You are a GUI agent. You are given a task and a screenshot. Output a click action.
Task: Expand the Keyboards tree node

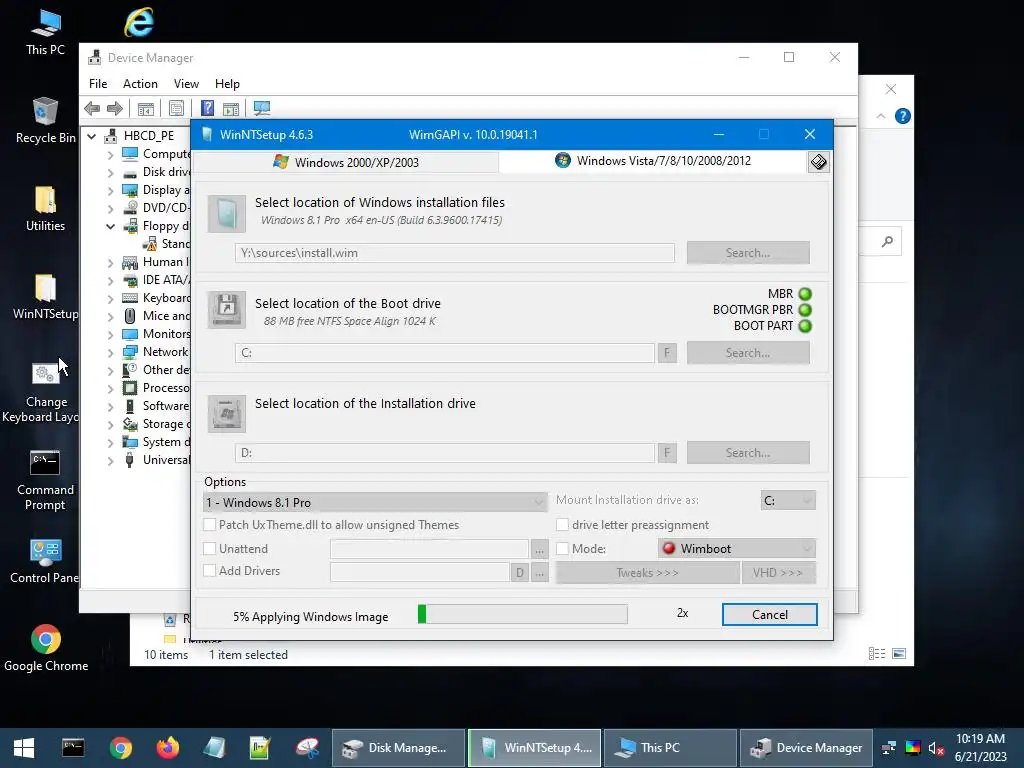tap(110, 298)
